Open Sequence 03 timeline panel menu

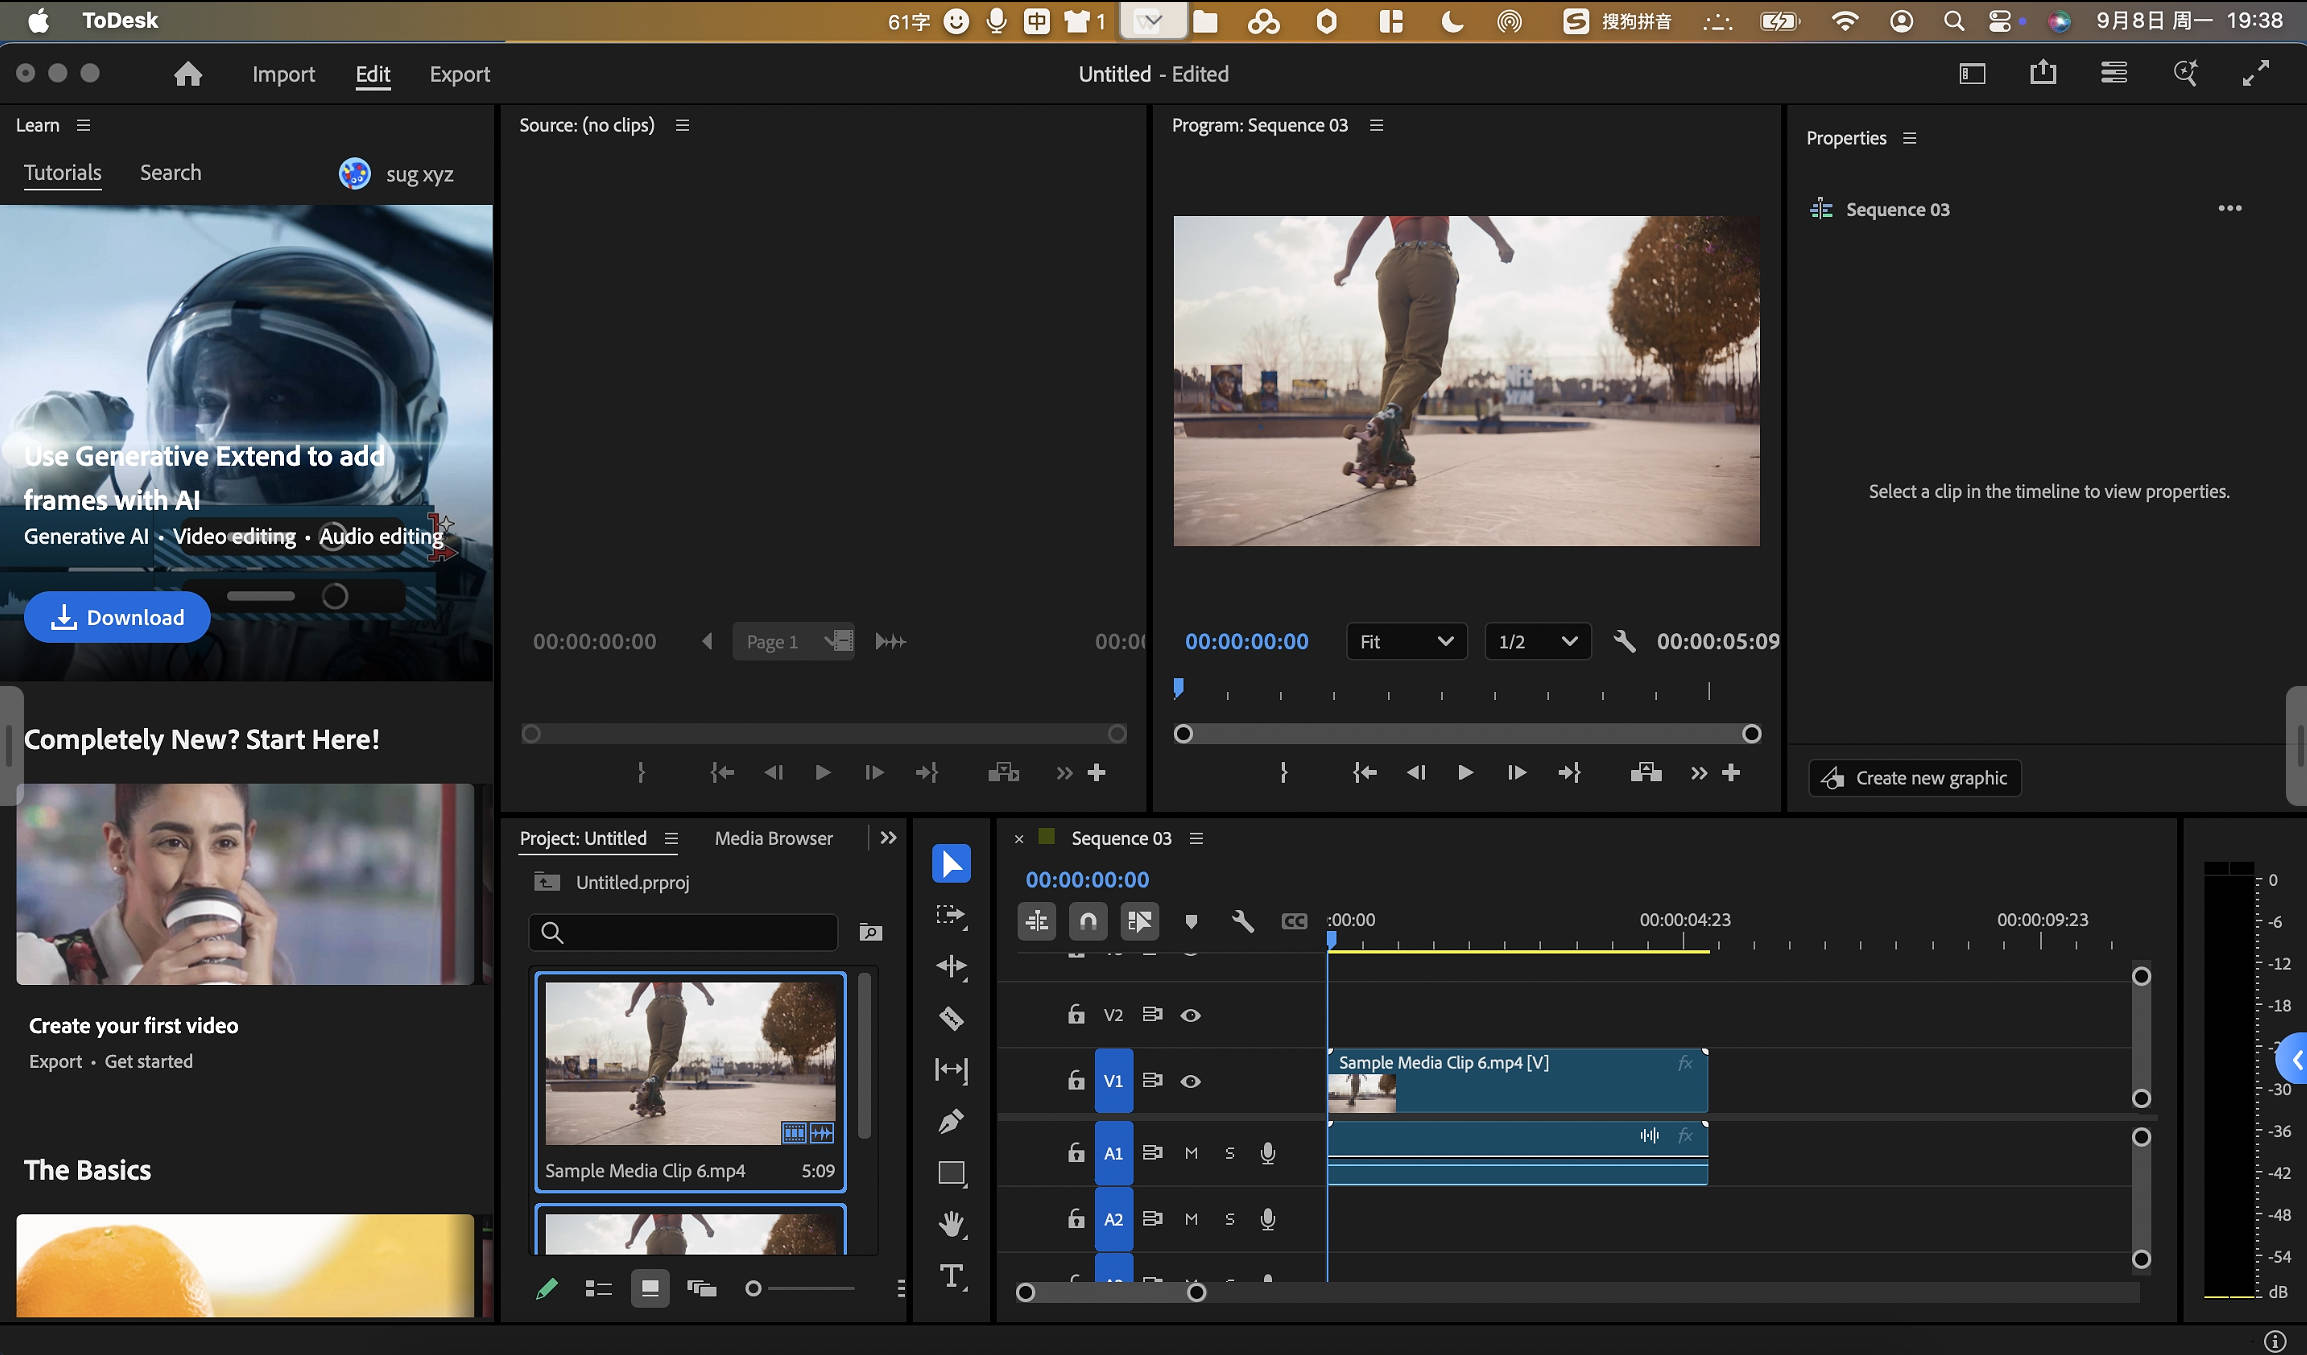[1196, 838]
